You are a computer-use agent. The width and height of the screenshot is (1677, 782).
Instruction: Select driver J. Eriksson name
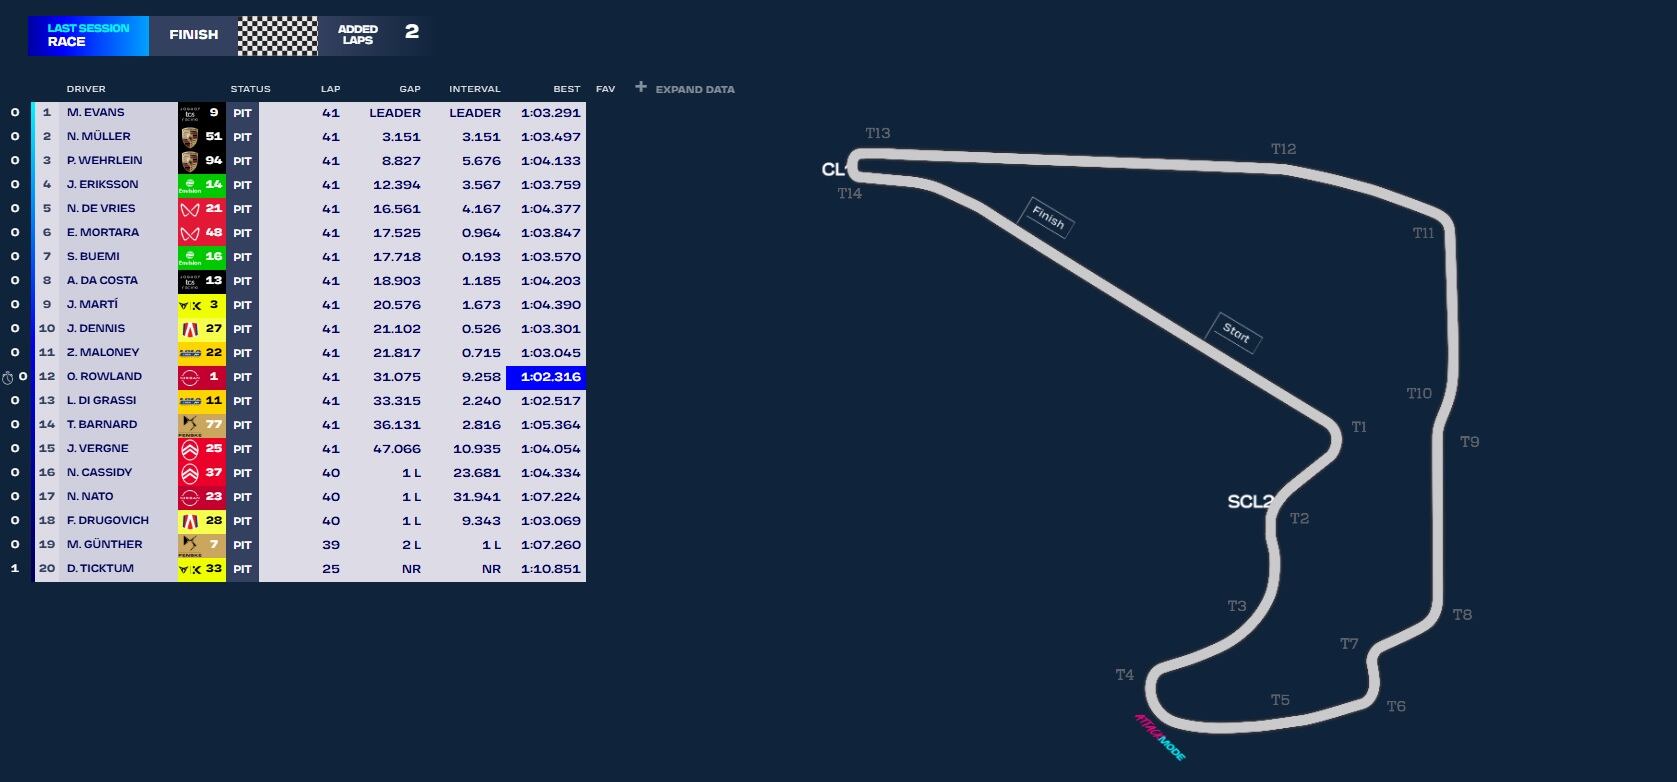[x=102, y=185]
